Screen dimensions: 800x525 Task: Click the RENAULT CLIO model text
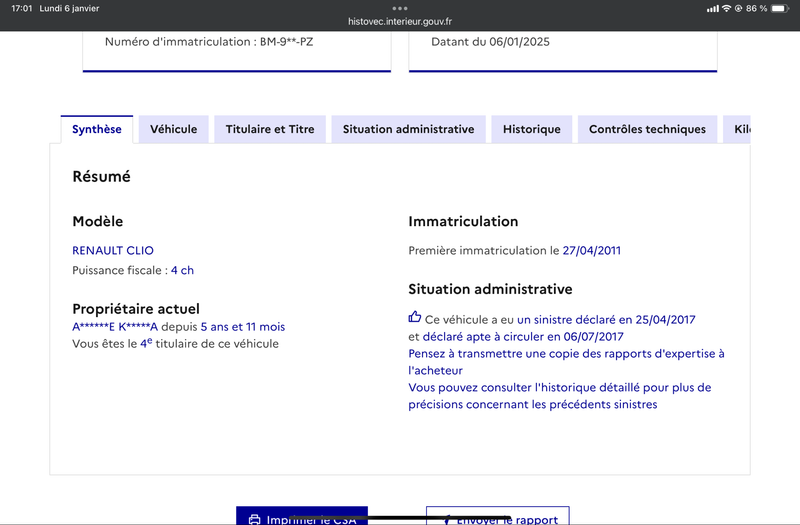point(113,251)
